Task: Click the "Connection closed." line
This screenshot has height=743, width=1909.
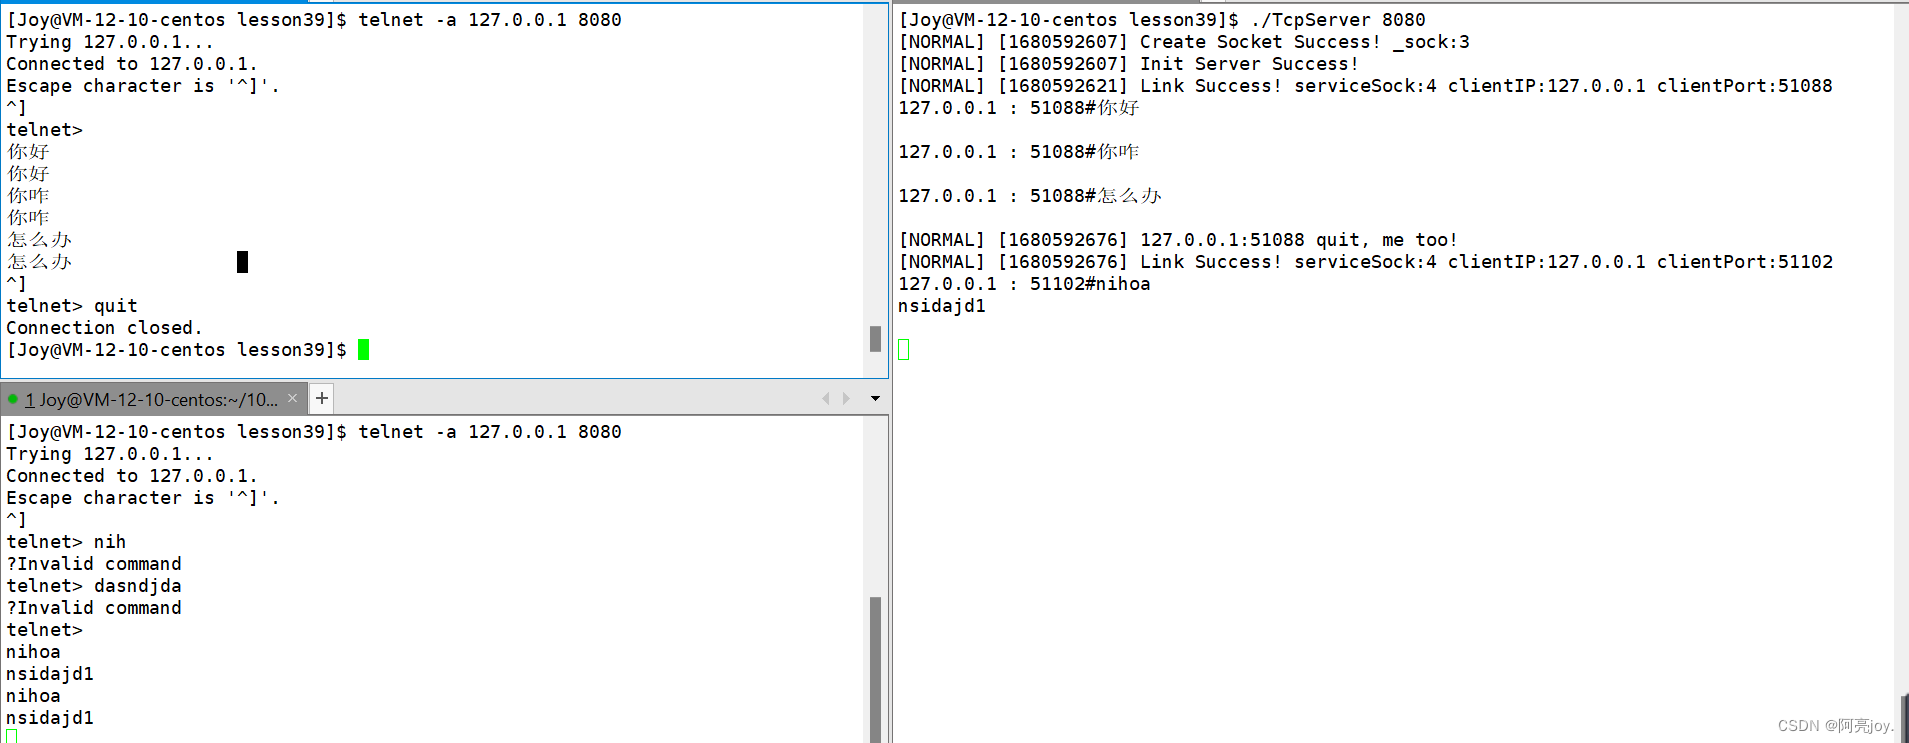Action: click(x=104, y=328)
